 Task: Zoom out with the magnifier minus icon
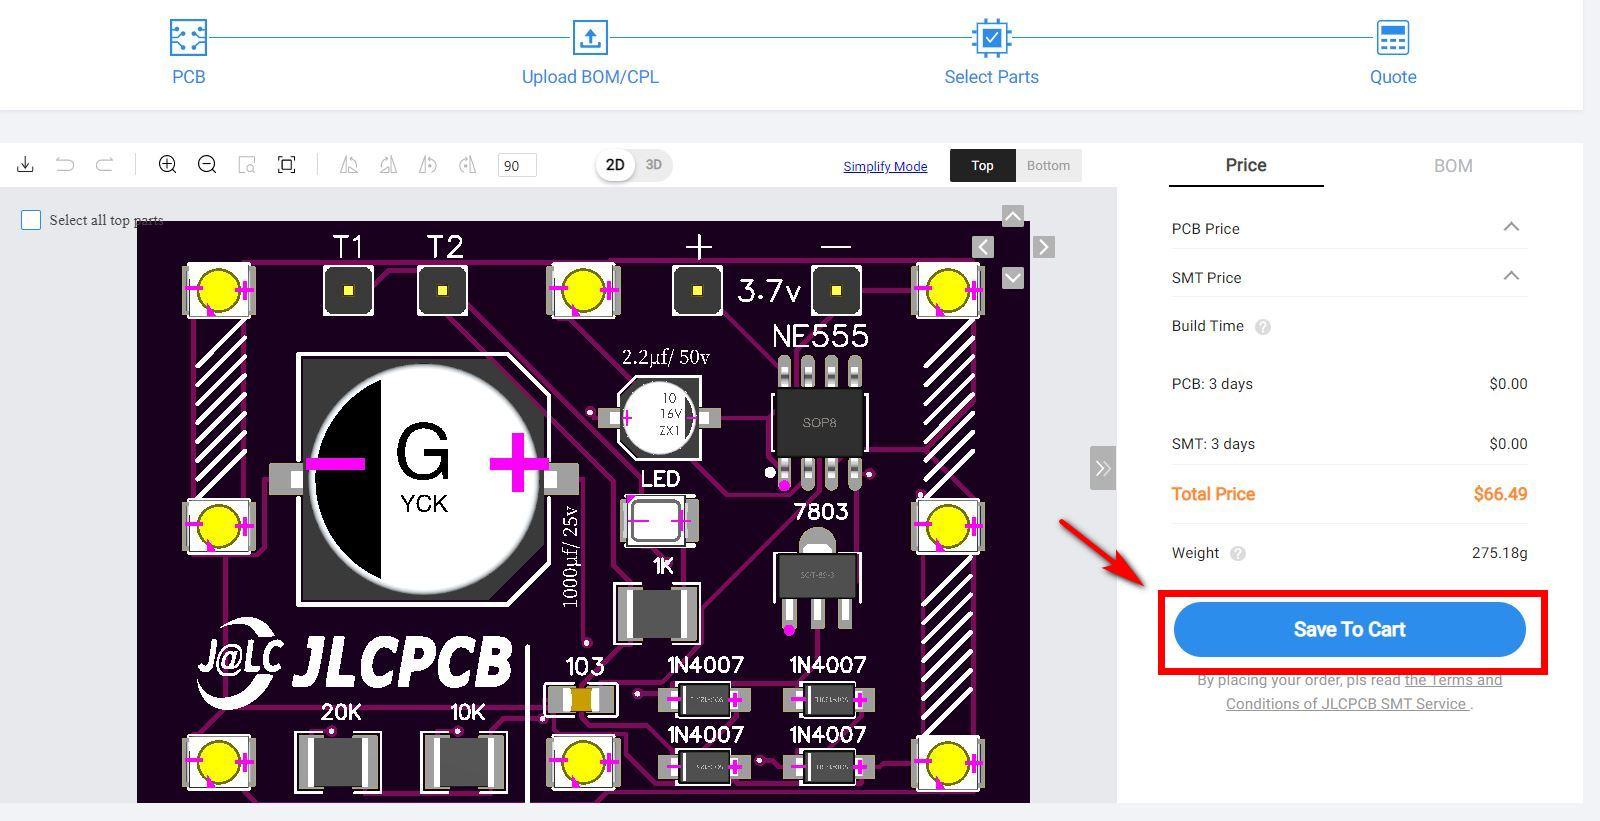[x=207, y=164]
